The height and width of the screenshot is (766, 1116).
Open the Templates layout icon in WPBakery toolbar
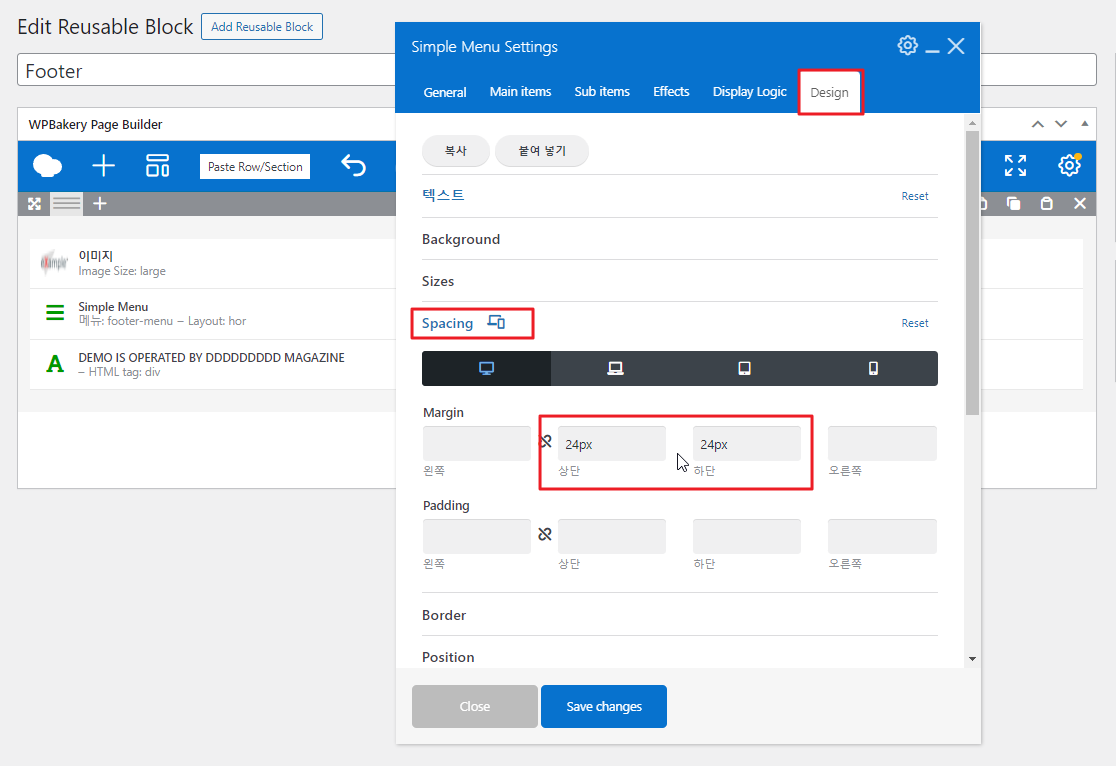pos(157,166)
